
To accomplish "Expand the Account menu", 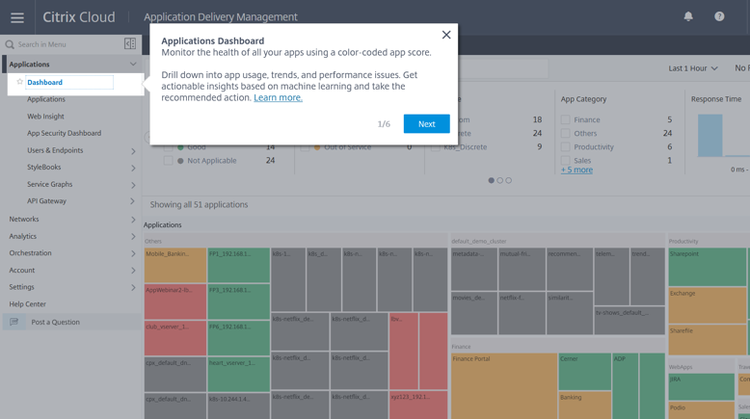I will (133, 271).
